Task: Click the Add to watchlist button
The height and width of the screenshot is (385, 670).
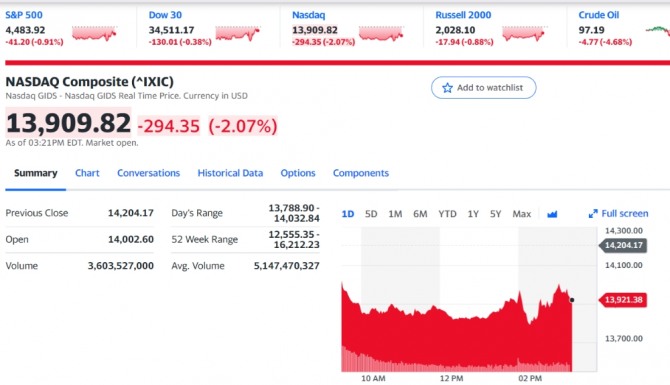Action: [x=484, y=88]
